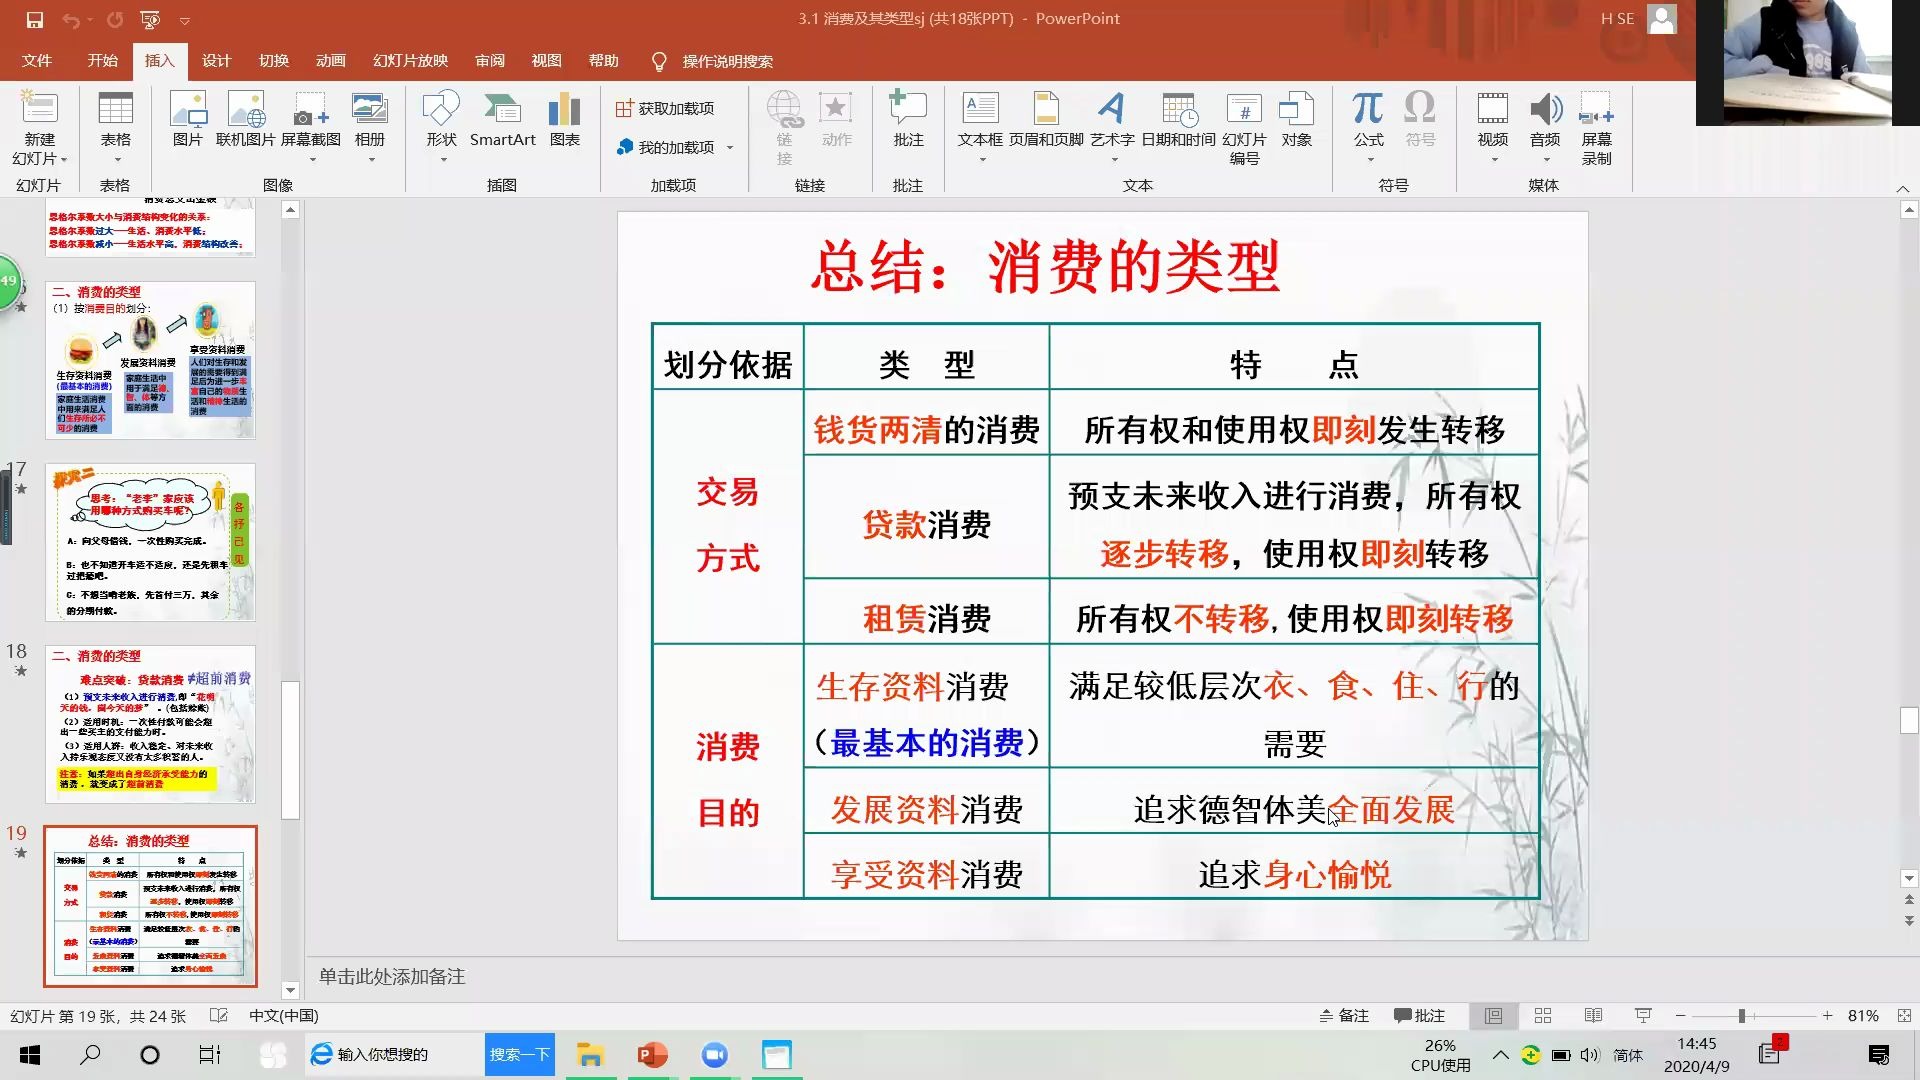This screenshot has height=1080, width=1920.
Task: Insert date and time (日期和时间)
Action: [1178, 120]
